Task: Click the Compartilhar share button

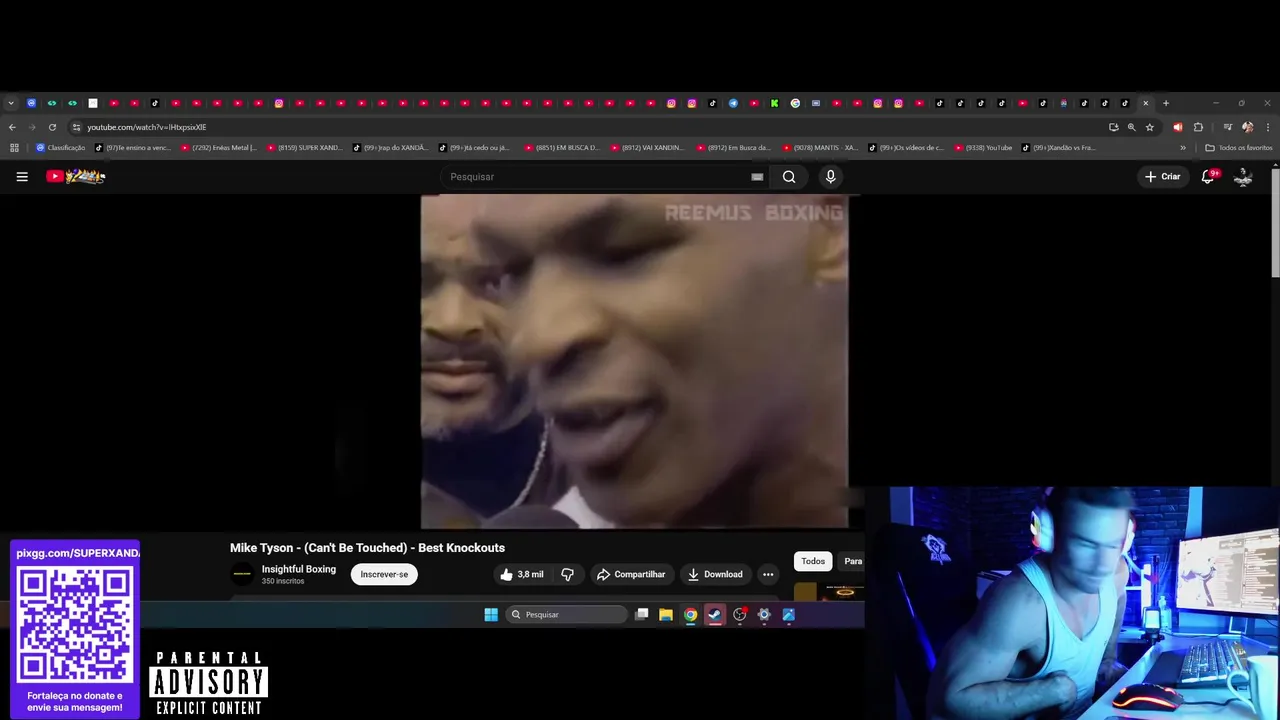Action: coord(631,574)
